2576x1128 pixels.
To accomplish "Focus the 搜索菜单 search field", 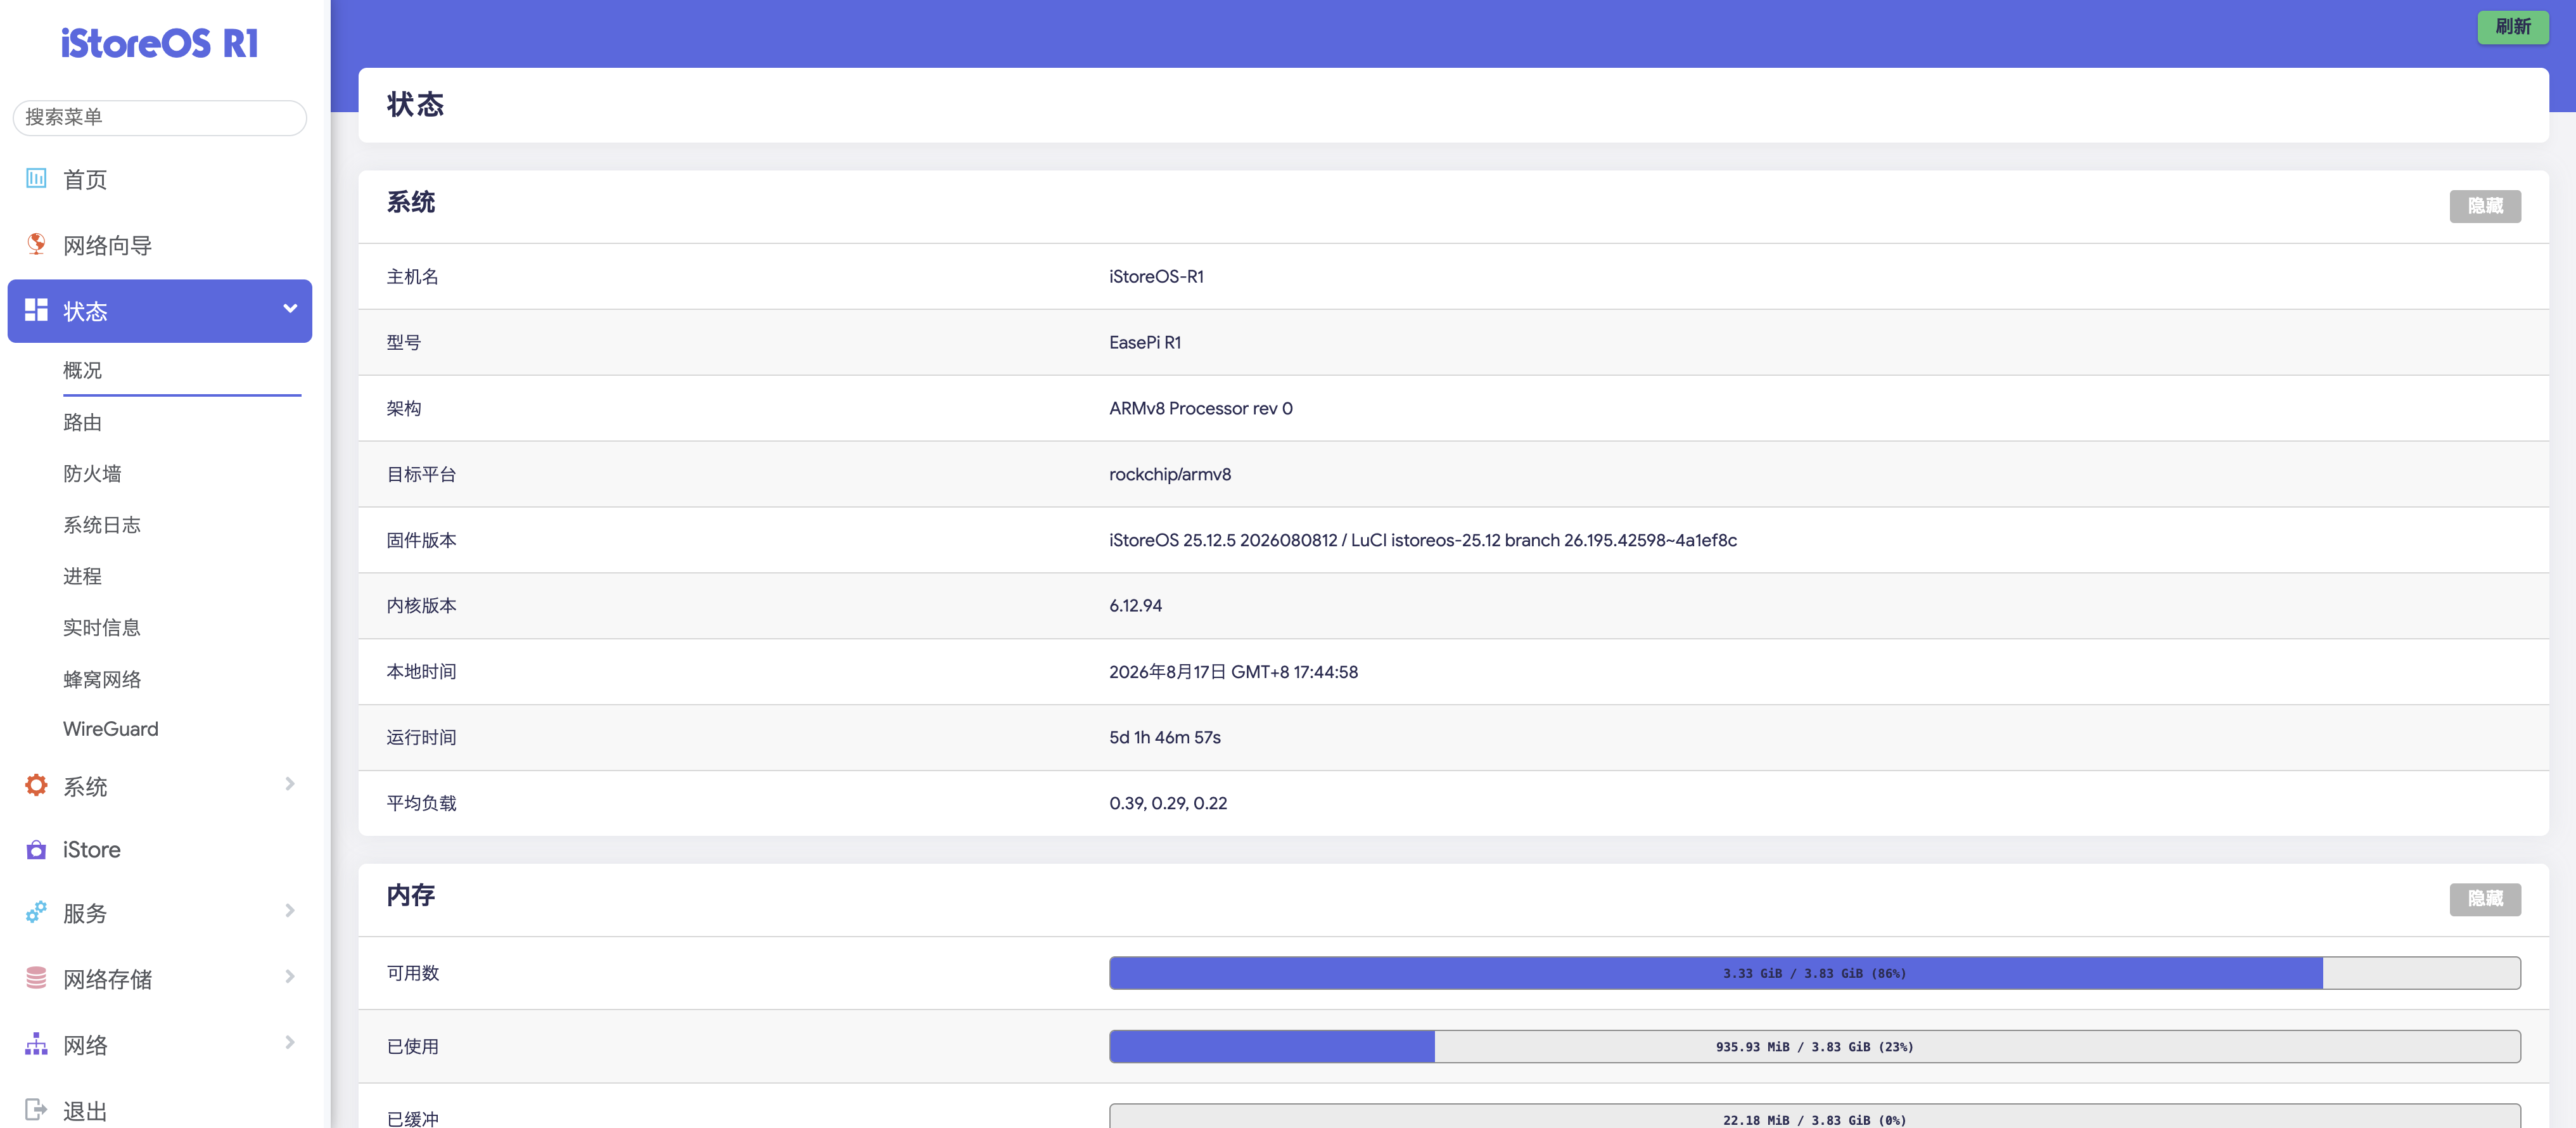I will click(160, 118).
